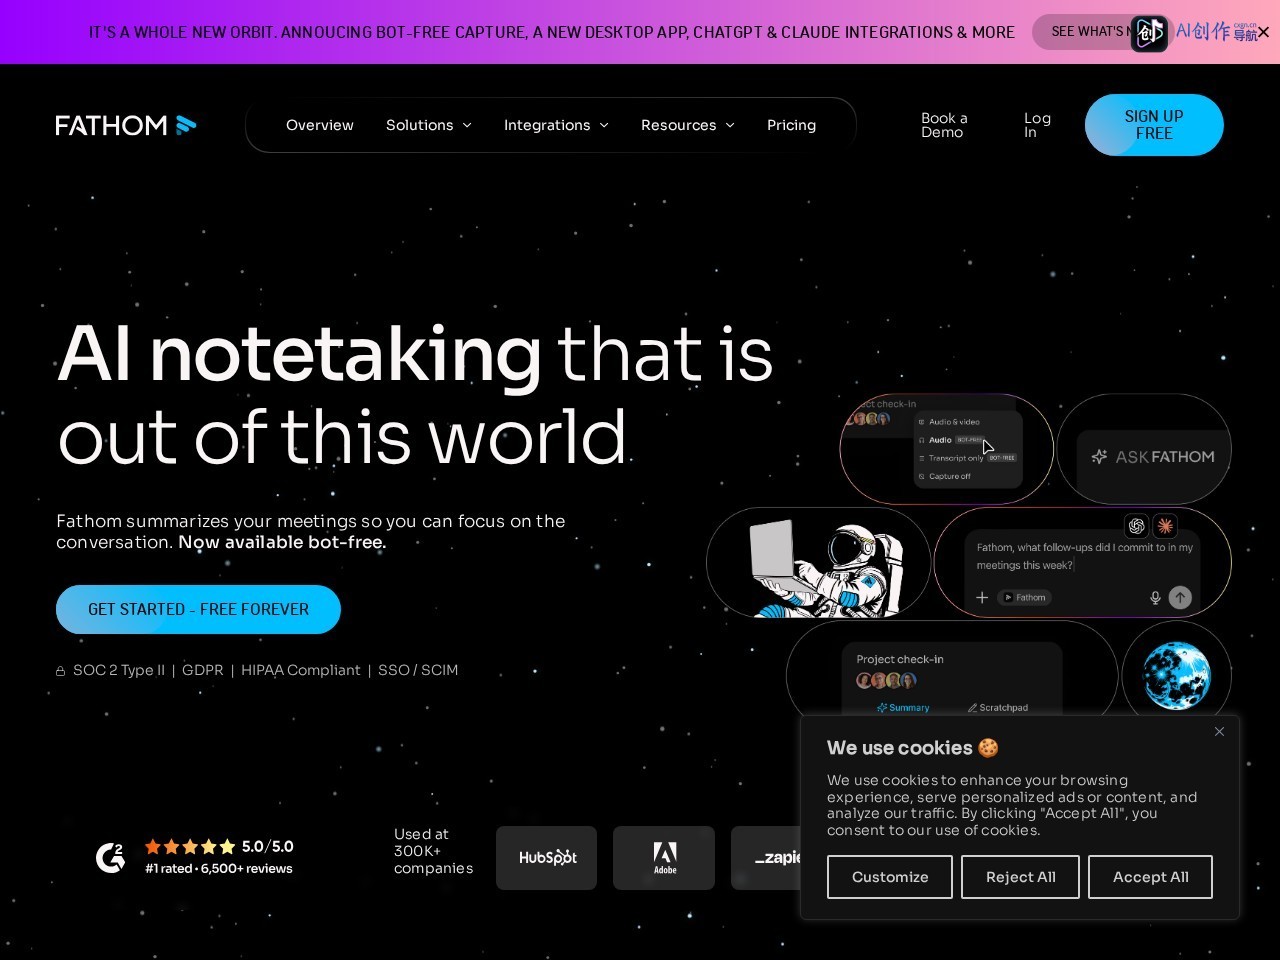Click the G2 logo badge
Screen dimensions: 1280x960
click(x=111, y=857)
